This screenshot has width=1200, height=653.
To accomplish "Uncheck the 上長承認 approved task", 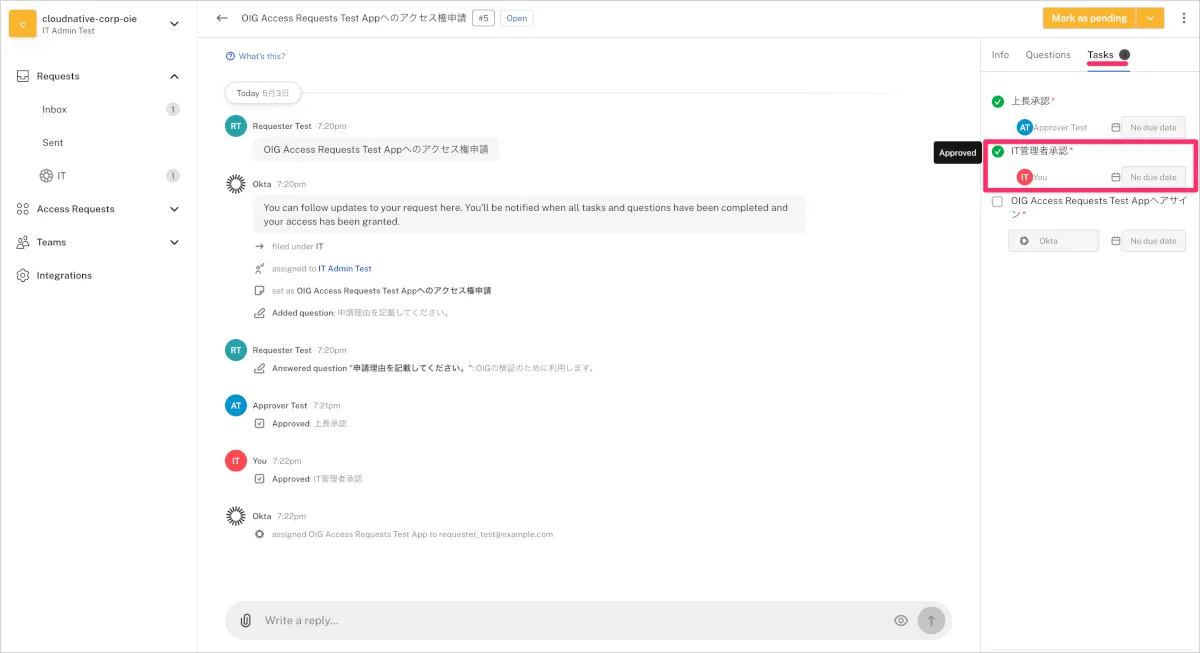I will [997, 101].
